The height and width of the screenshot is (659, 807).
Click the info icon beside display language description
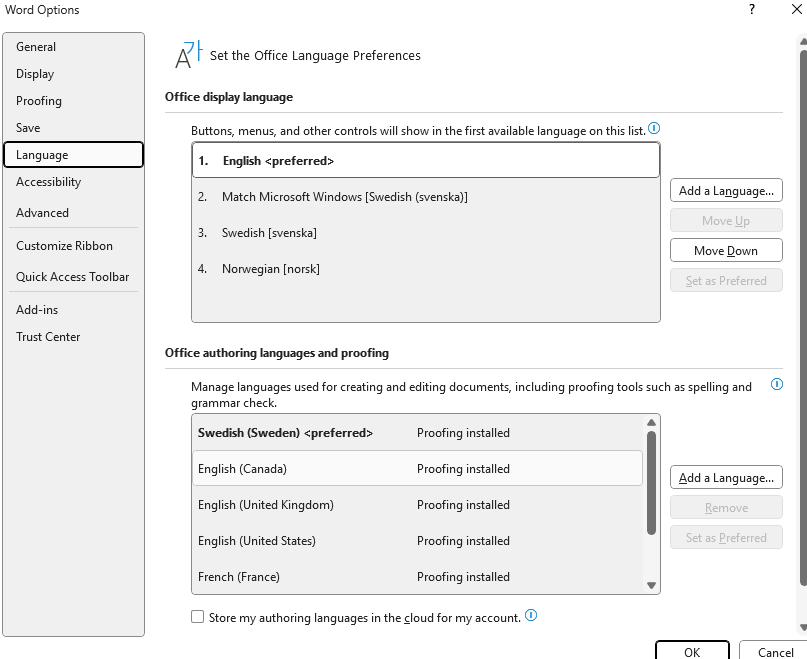coord(654,128)
